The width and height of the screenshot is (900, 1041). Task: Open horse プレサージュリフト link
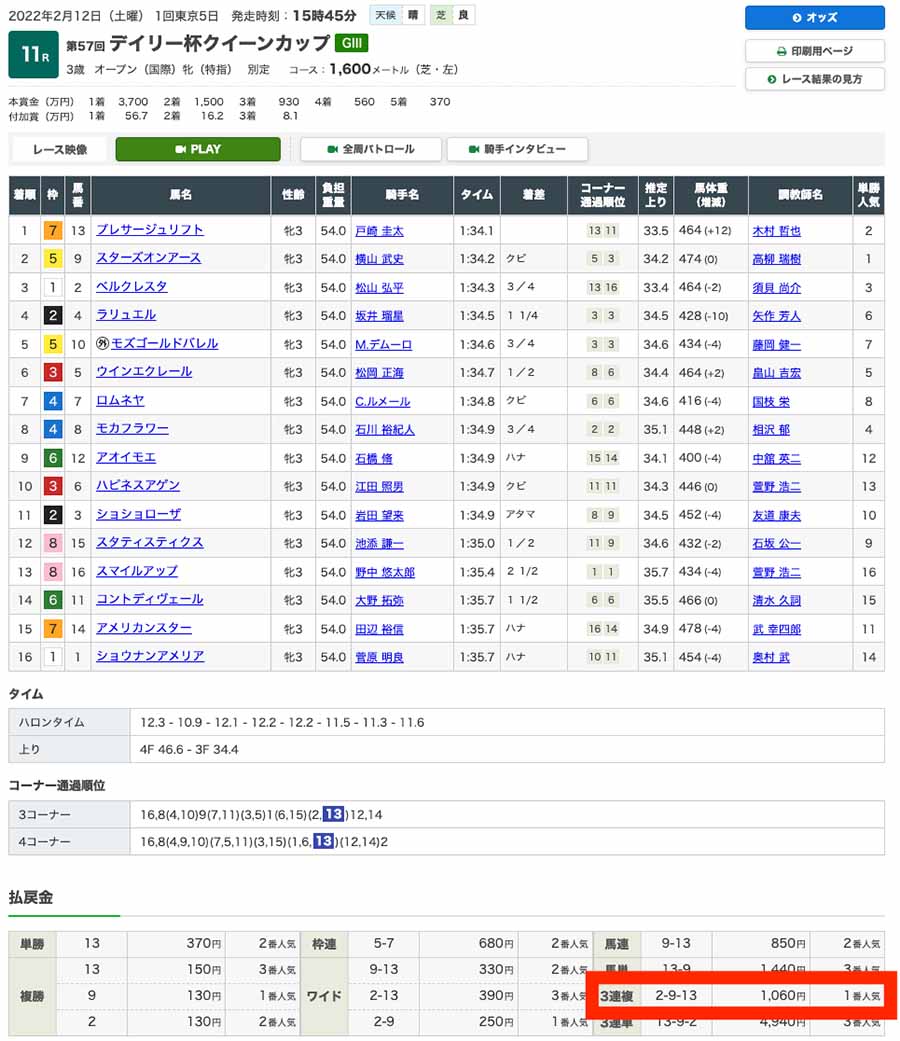click(150, 230)
